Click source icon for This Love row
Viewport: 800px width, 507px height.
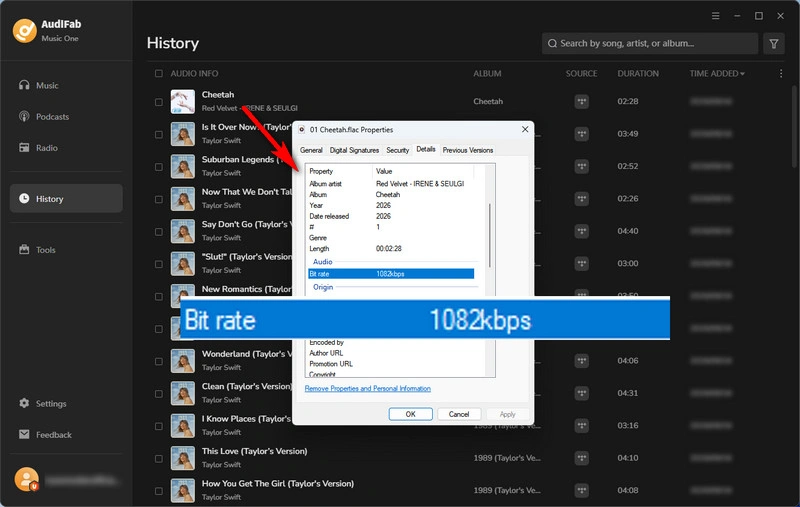[581, 458]
